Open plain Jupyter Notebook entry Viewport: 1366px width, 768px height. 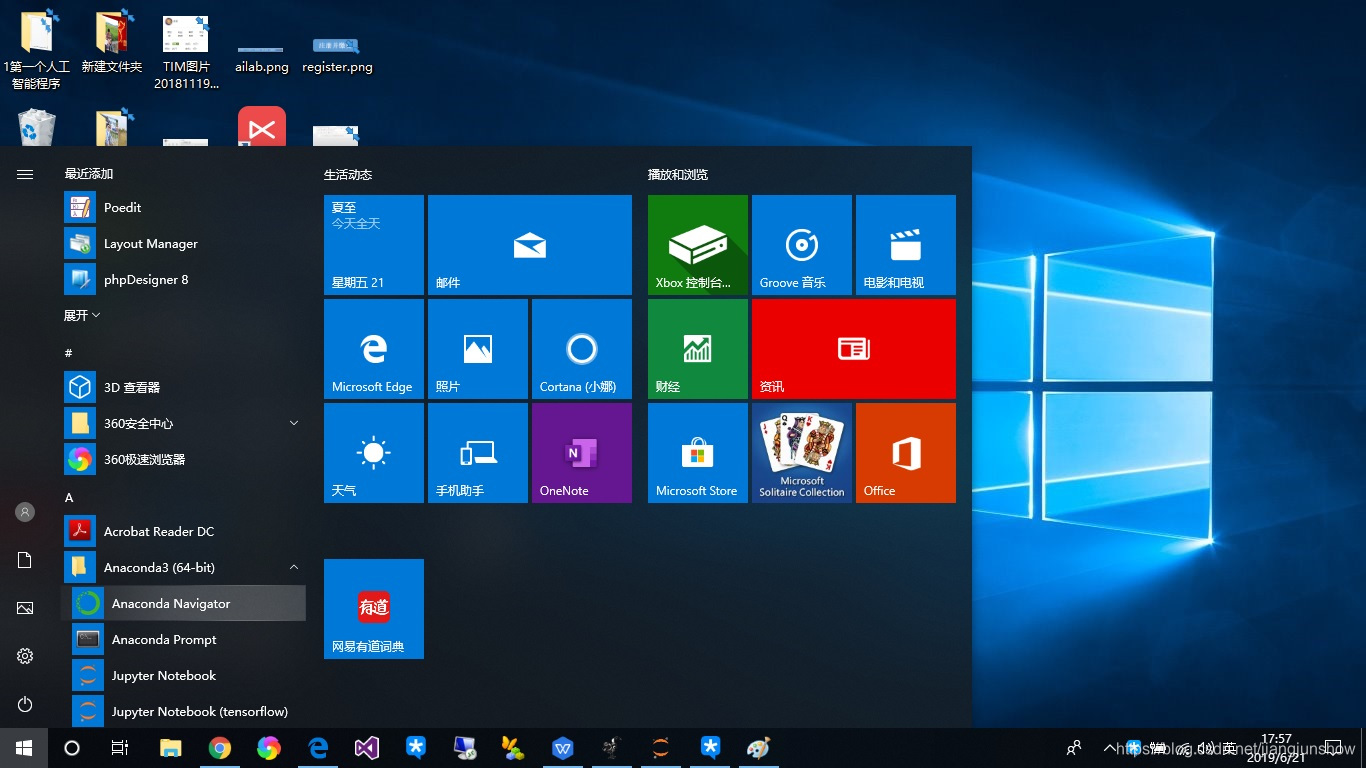click(183, 675)
